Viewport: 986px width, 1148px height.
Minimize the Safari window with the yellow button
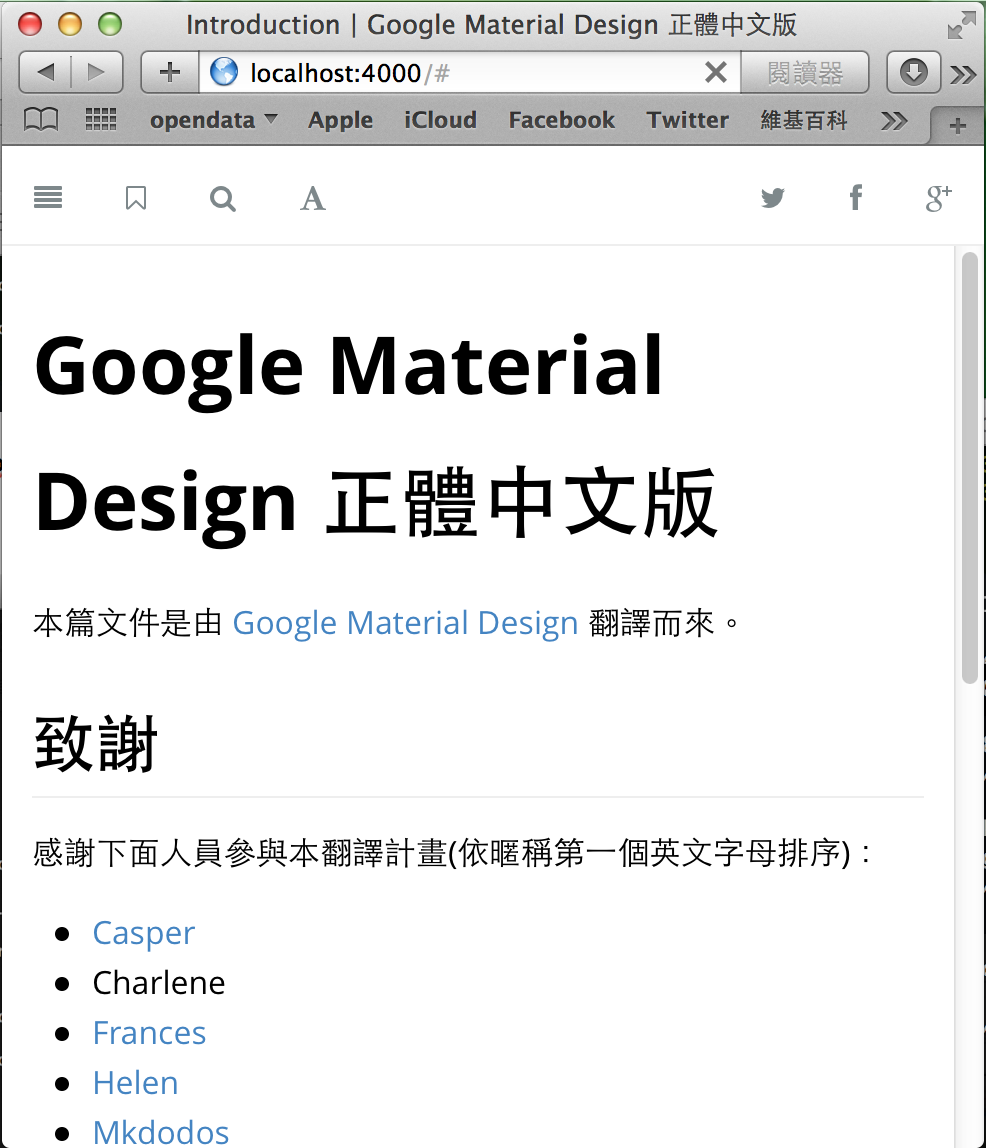coord(70,24)
